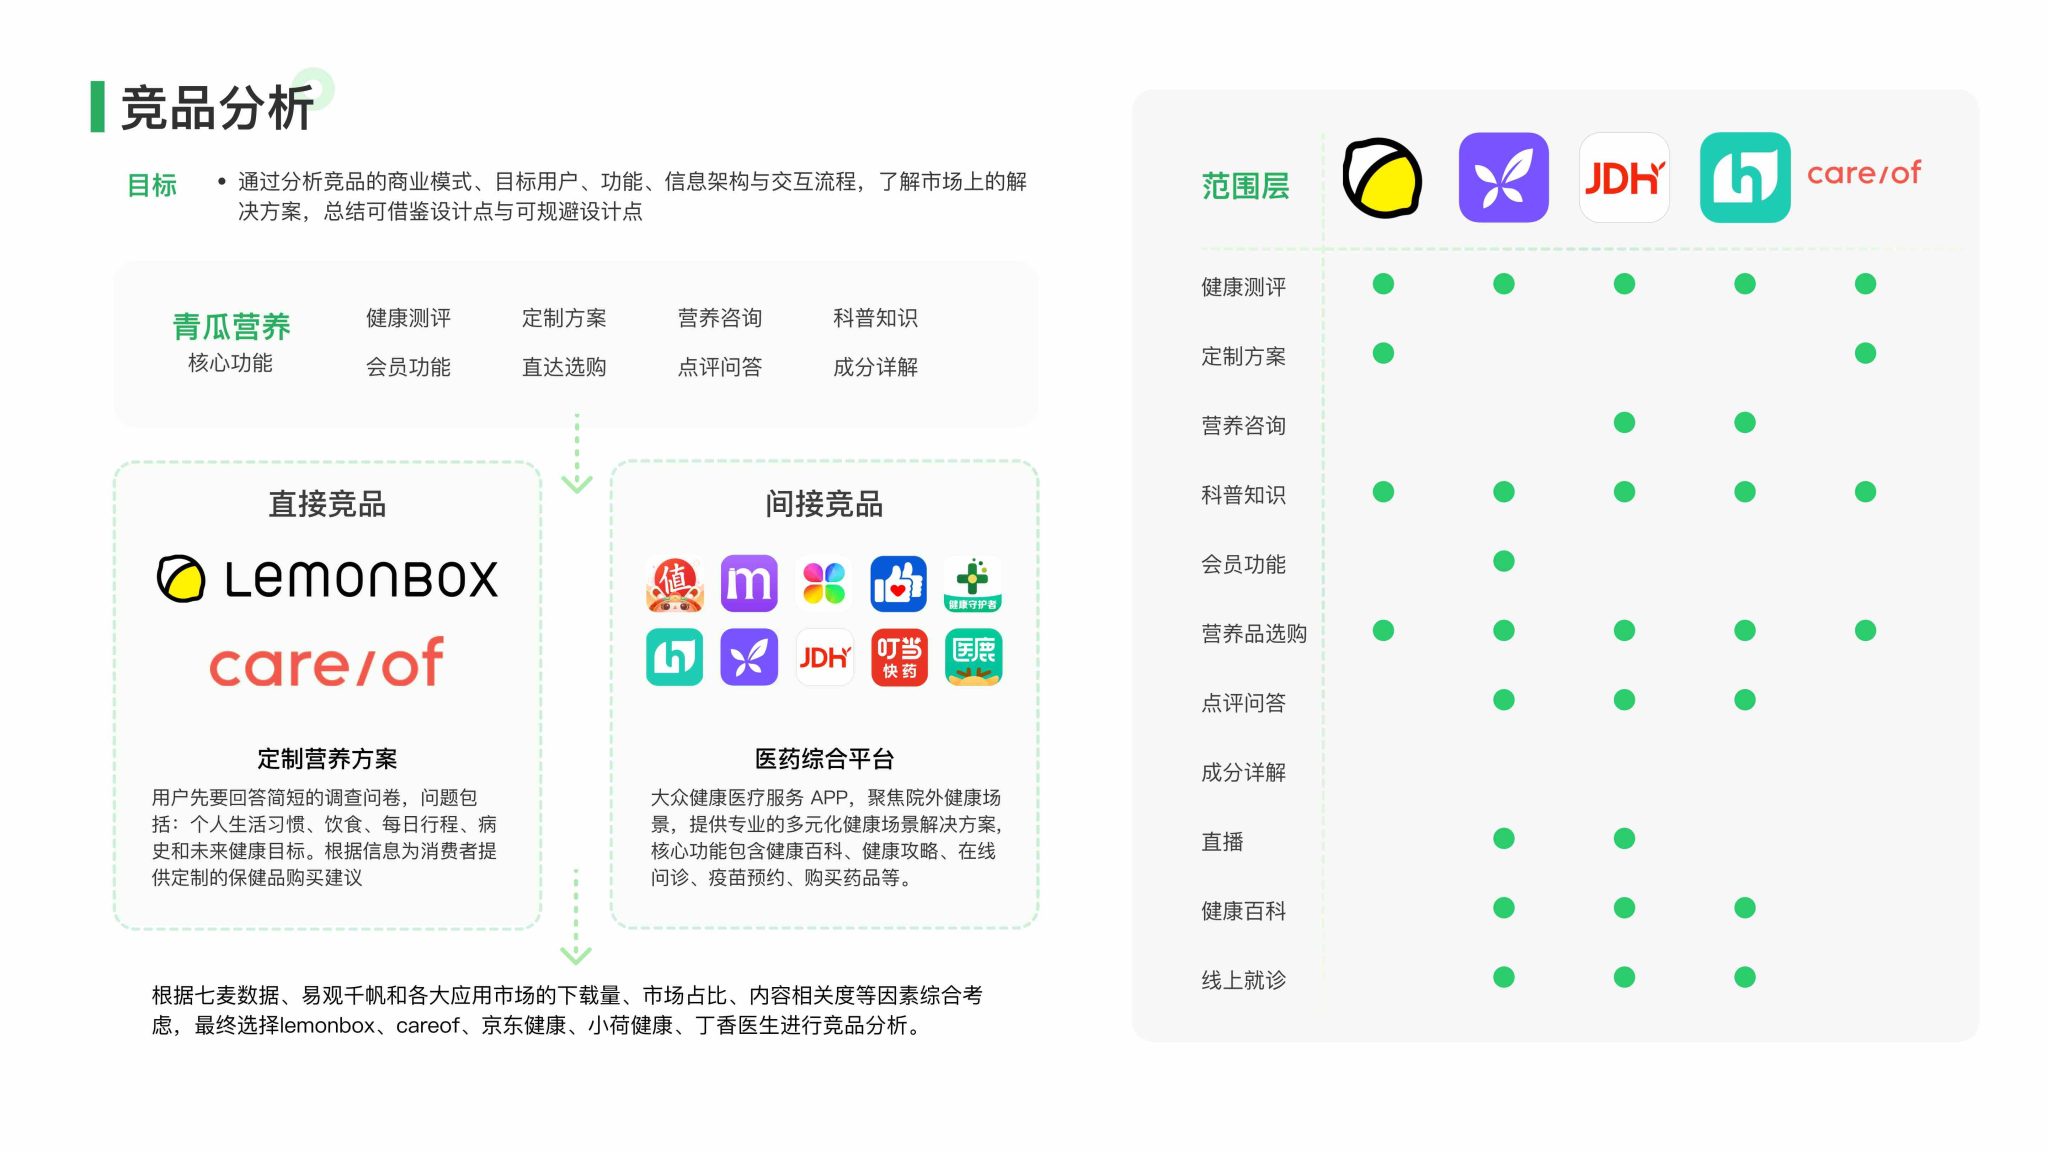The height and width of the screenshot is (1152, 2048).
Task: Click the 直播 row dot under the purple leaf icon
Action: pyautogui.click(x=1503, y=838)
